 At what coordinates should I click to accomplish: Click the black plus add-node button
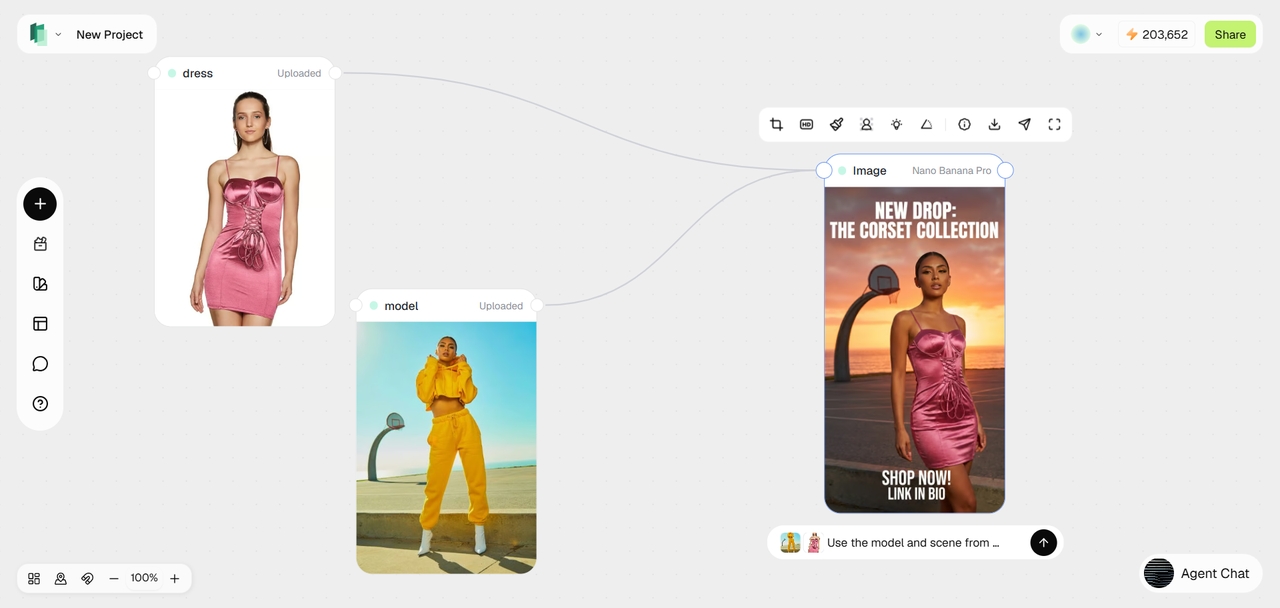point(40,204)
